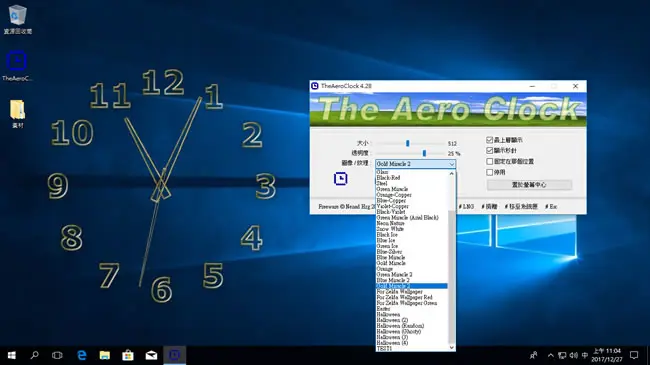Click the # LNG link in footer
The height and width of the screenshot is (365, 650).
click(466, 206)
